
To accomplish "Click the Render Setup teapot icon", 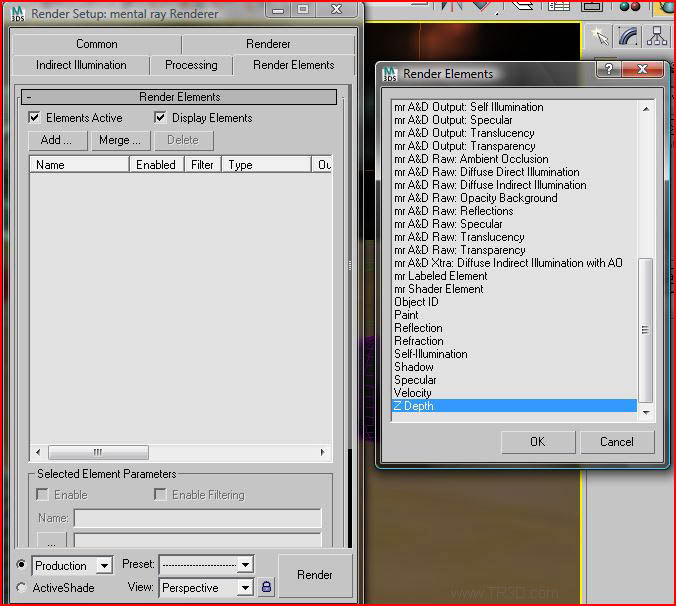I will point(666,7).
